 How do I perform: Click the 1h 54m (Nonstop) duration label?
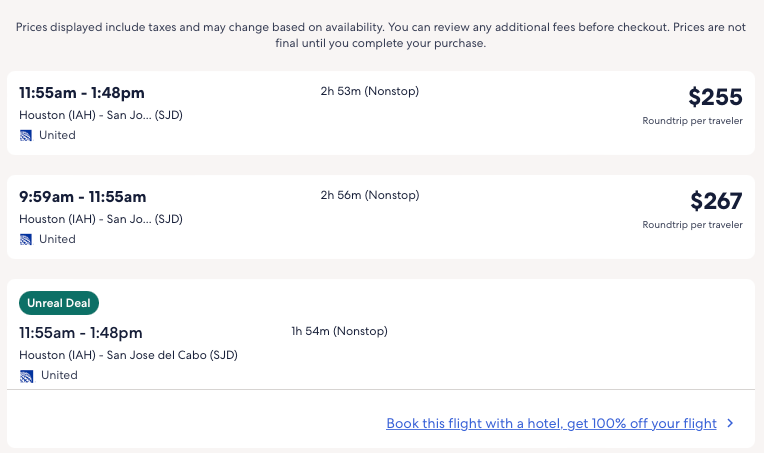click(x=339, y=331)
